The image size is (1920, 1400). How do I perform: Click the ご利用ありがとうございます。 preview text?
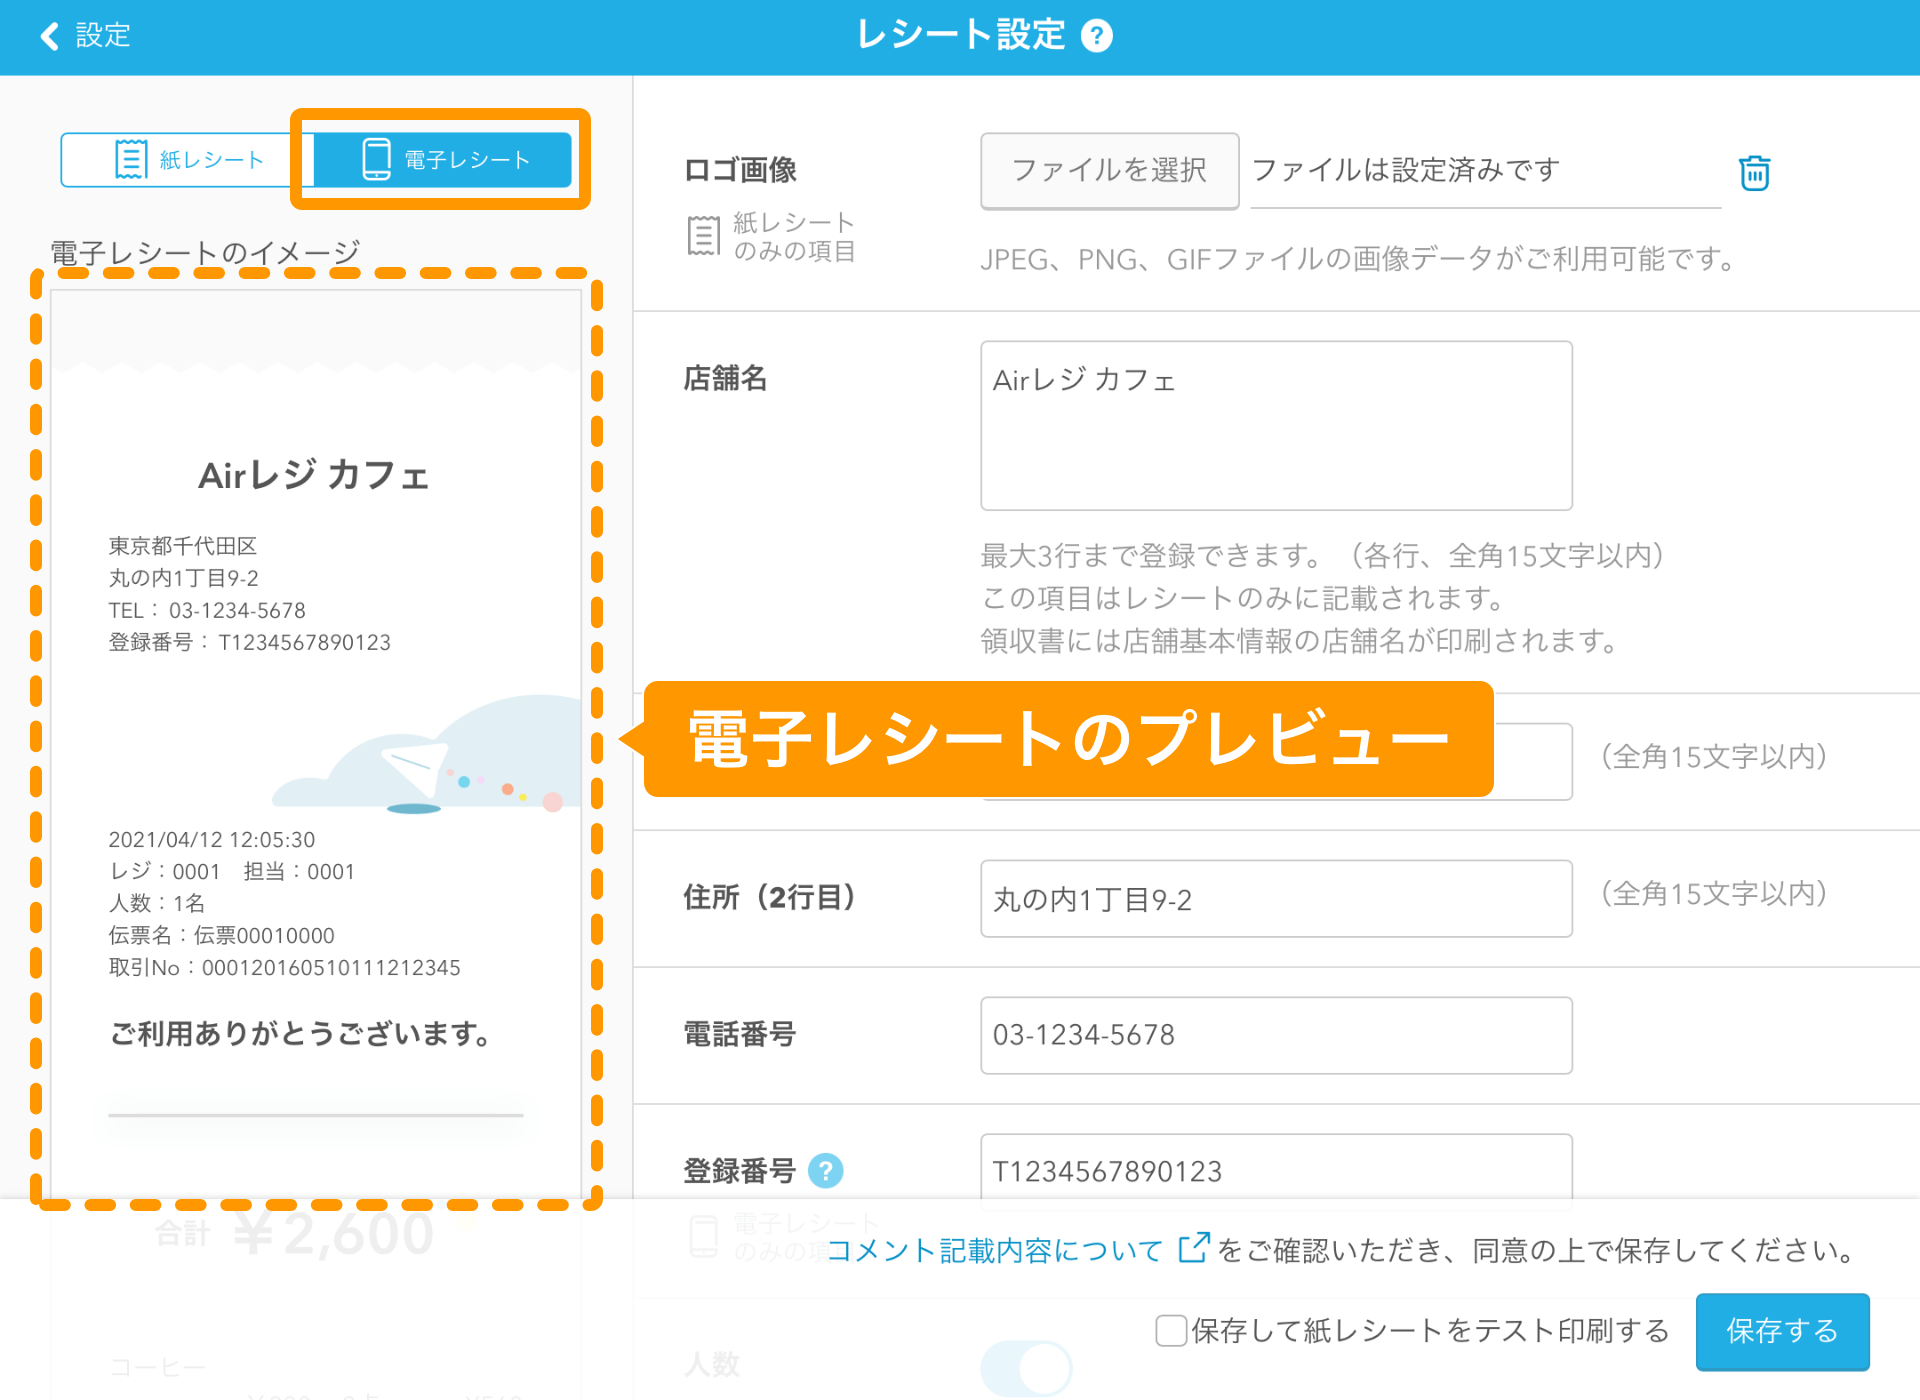coord(299,1034)
